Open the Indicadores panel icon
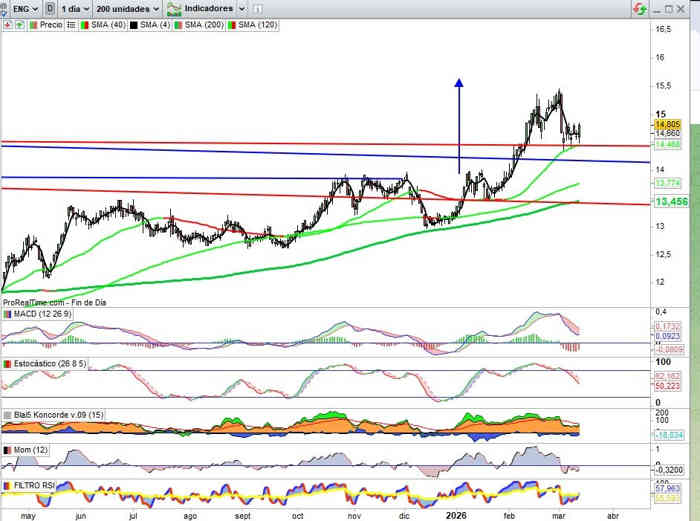This screenshot has width=700, height=521. pos(175,8)
